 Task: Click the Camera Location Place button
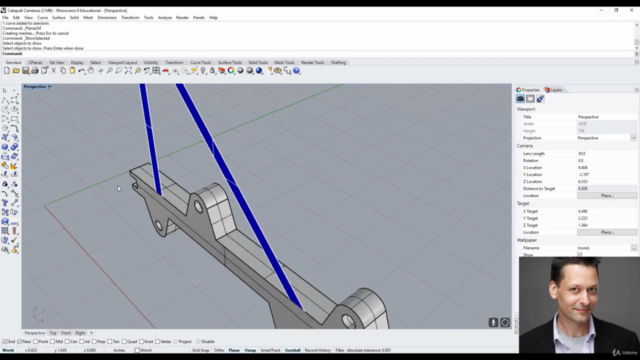(x=607, y=196)
